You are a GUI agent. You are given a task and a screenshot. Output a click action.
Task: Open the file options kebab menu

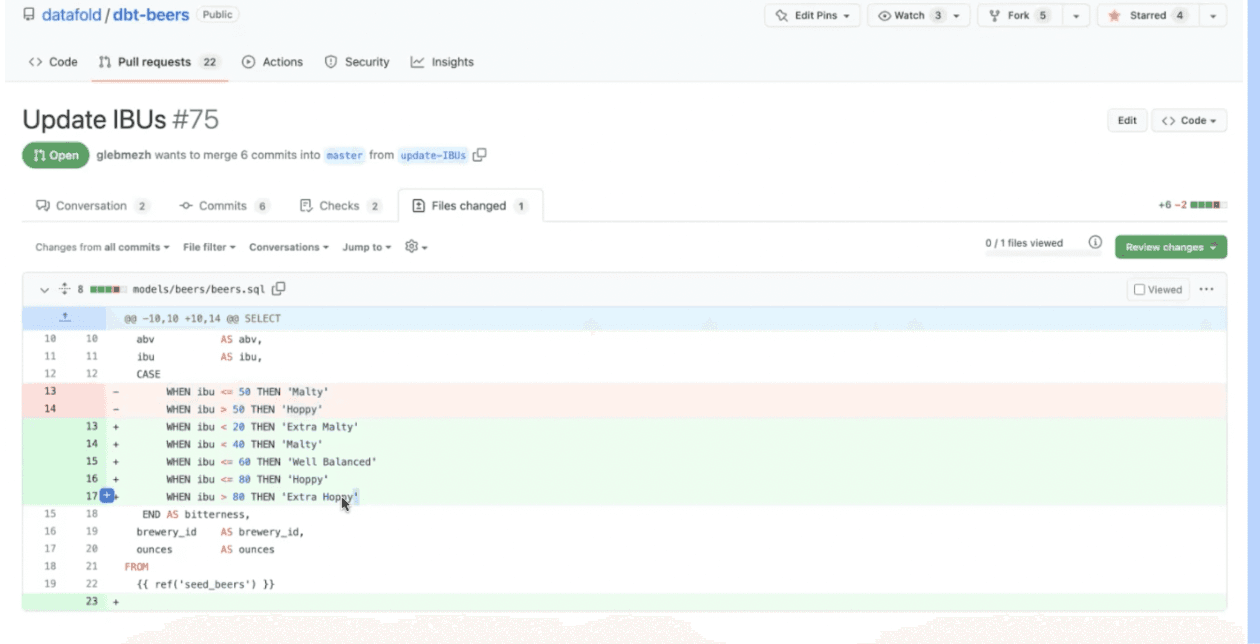pyautogui.click(x=1207, y=289)
